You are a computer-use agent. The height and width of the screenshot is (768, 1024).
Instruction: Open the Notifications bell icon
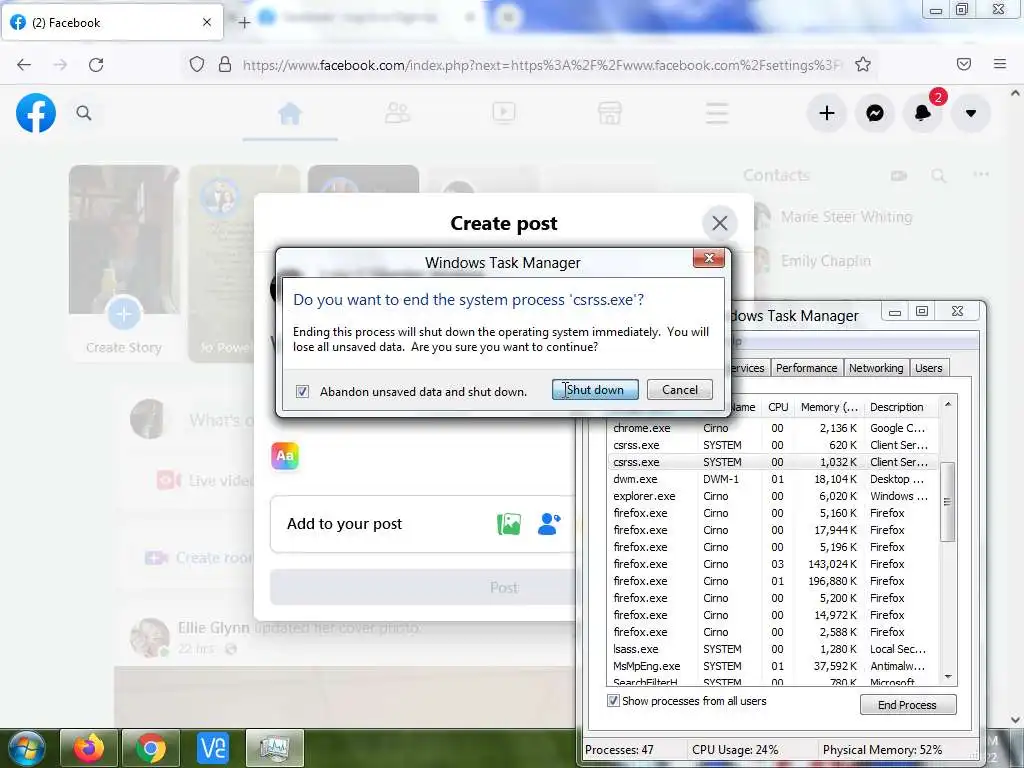coord(923,113)
